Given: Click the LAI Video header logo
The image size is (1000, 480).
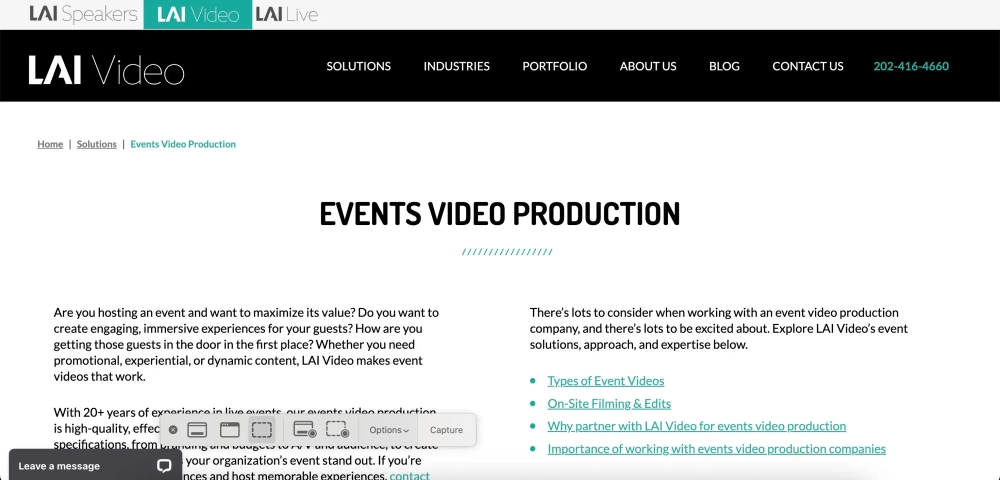Looking at the screenshot, I should tap(107, 69).
